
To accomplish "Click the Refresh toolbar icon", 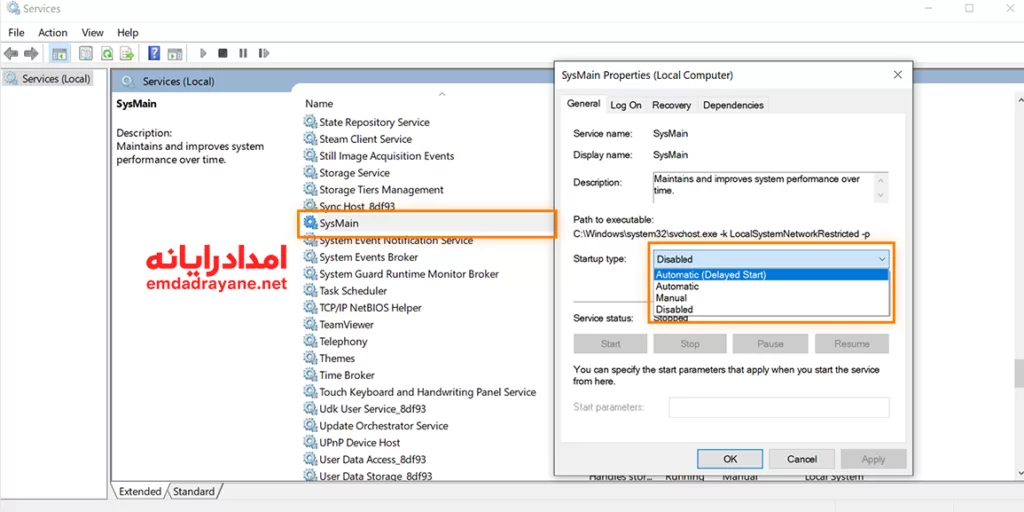I will (107, 53).
